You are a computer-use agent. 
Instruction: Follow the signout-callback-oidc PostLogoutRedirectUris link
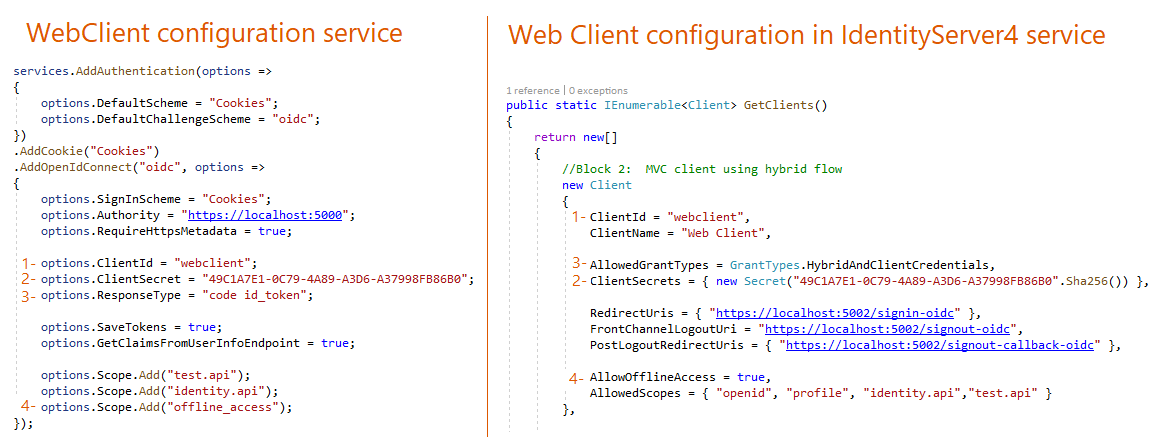tap(941, 345)
